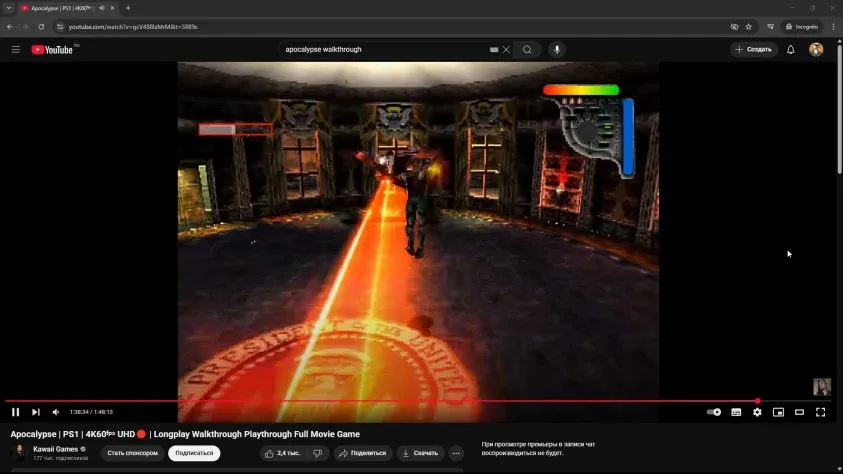The height and width of the screenshot is (474, 843).
Task: Toggle subtitles on the player
Action: [736, 412]
